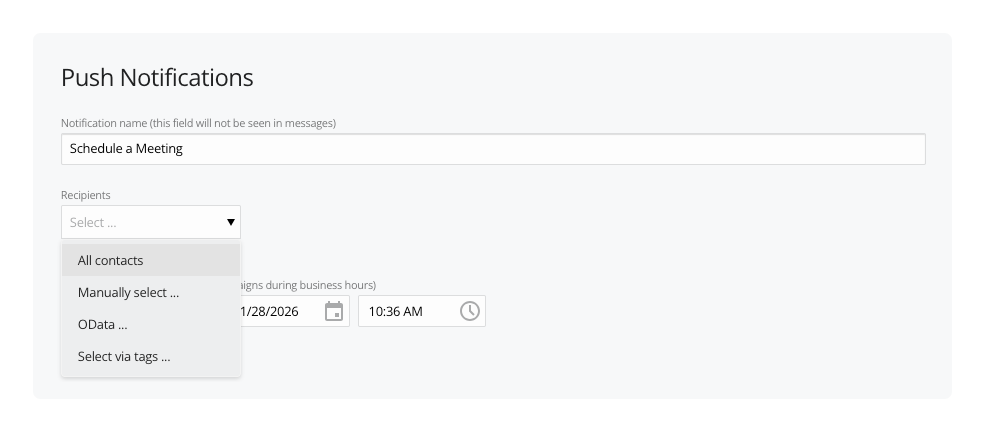Click the 'Recipients' label text
985x432 pixels.
tap(85, 194)
